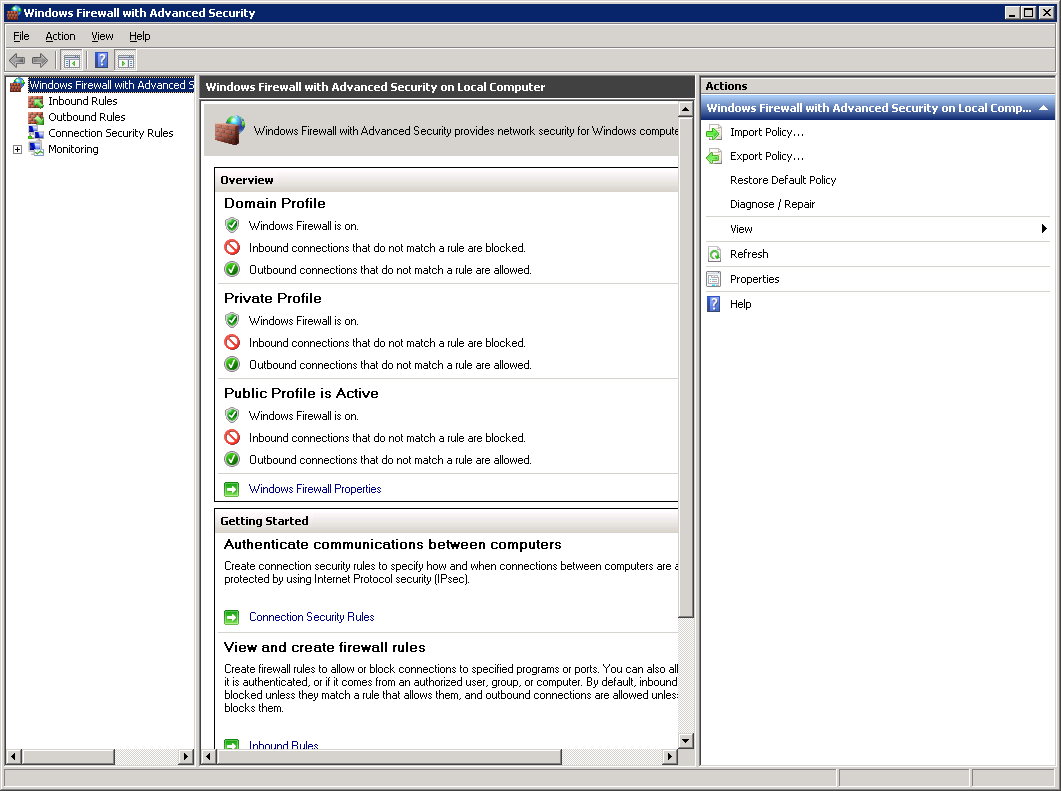The width and height of the screenshot is (1061, 791).
Task: Click the Back arrow toolbar icon
Action: pyautogui.click(x=17, y=61)
